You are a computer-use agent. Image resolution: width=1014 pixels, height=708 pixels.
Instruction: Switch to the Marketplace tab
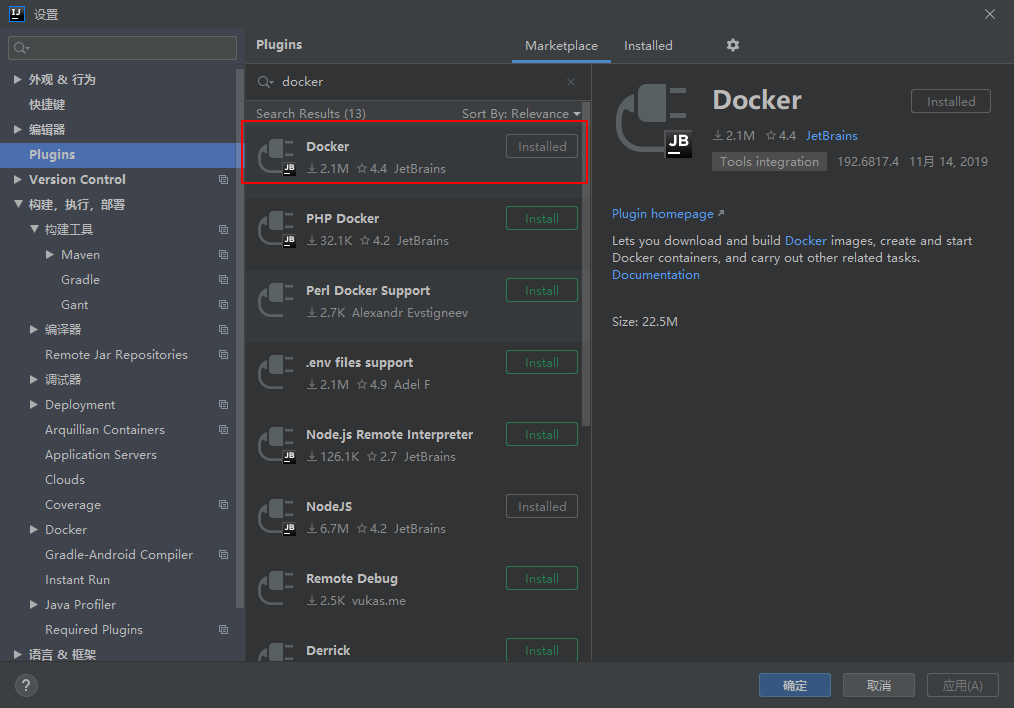pos(561,46)
